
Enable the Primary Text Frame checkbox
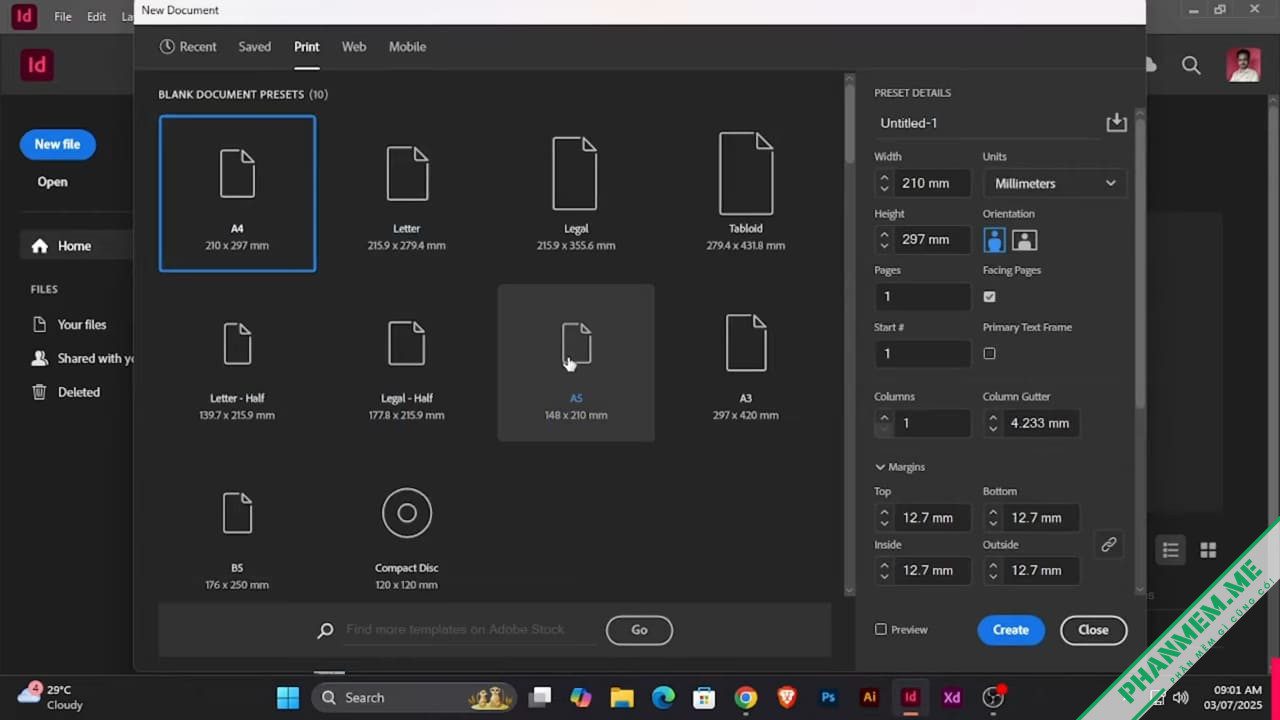coord(989,354)
